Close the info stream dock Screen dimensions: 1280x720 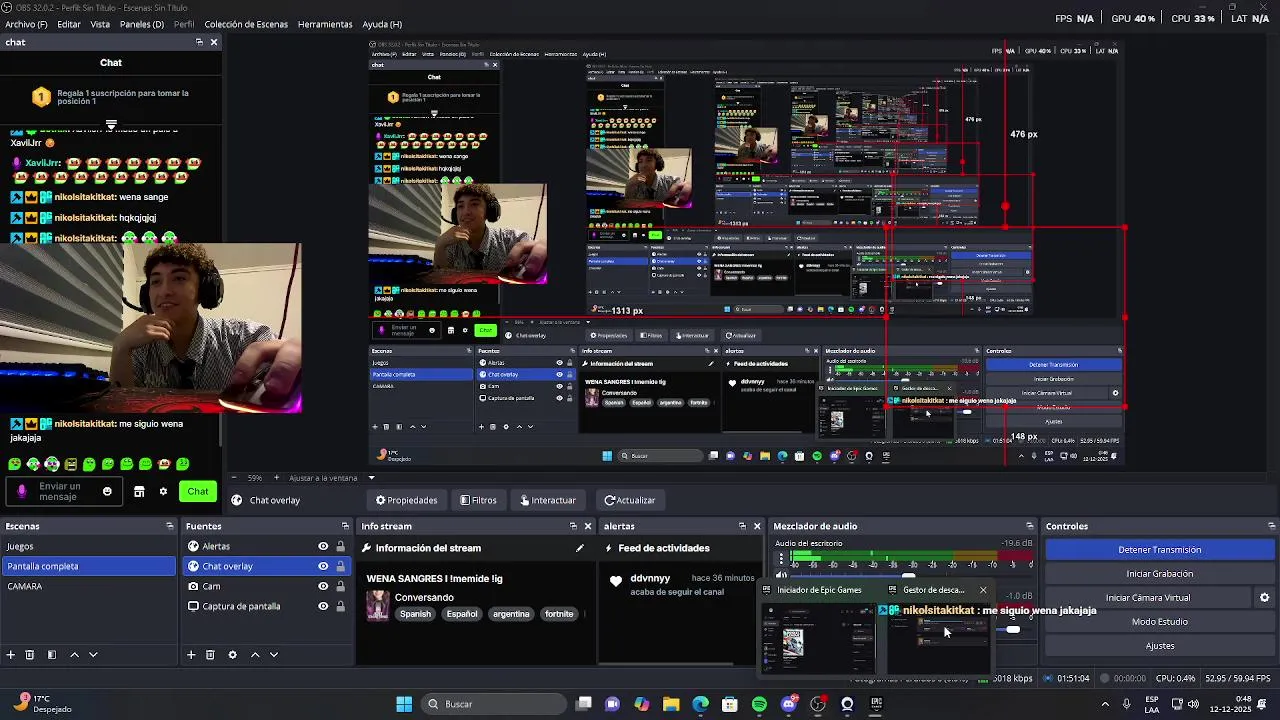(x=588, y=526)
